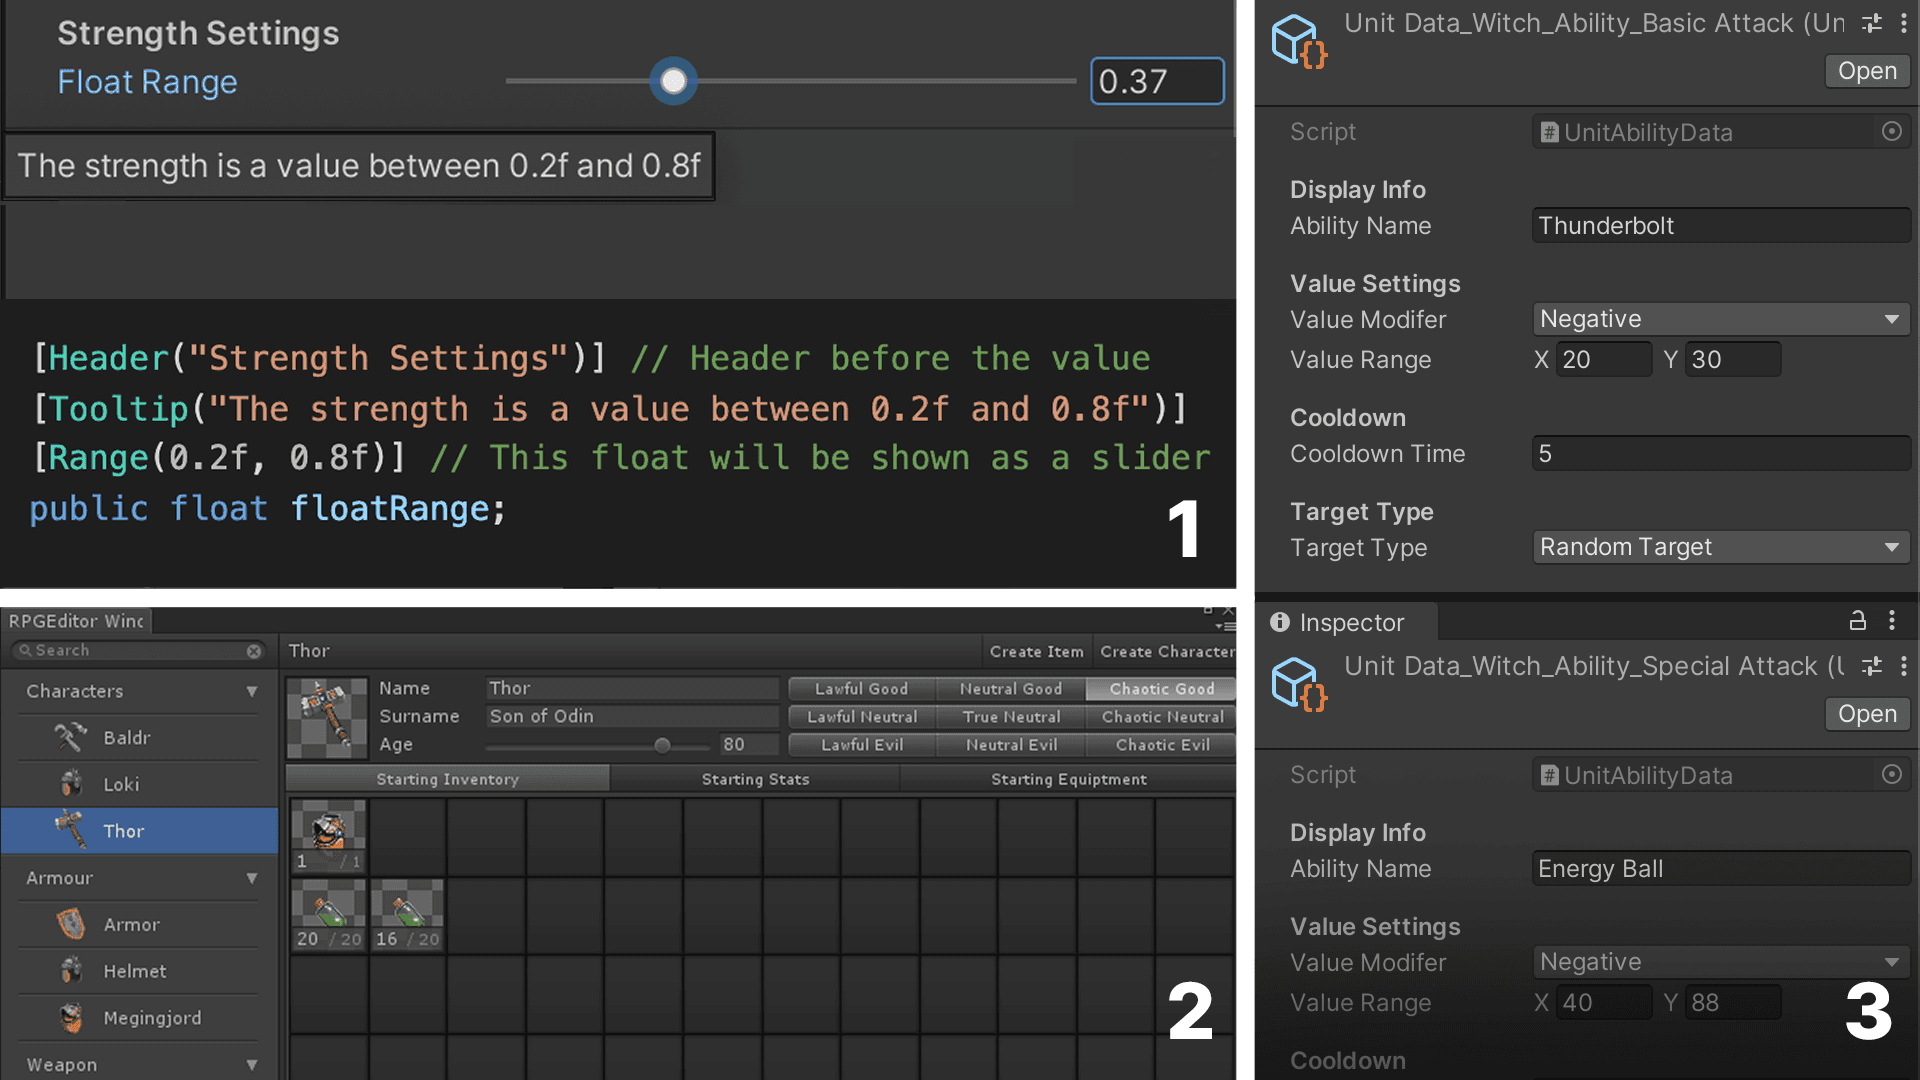Select the Megingjord item
Screen dimensions: 1920x1080
[139, 1018]
